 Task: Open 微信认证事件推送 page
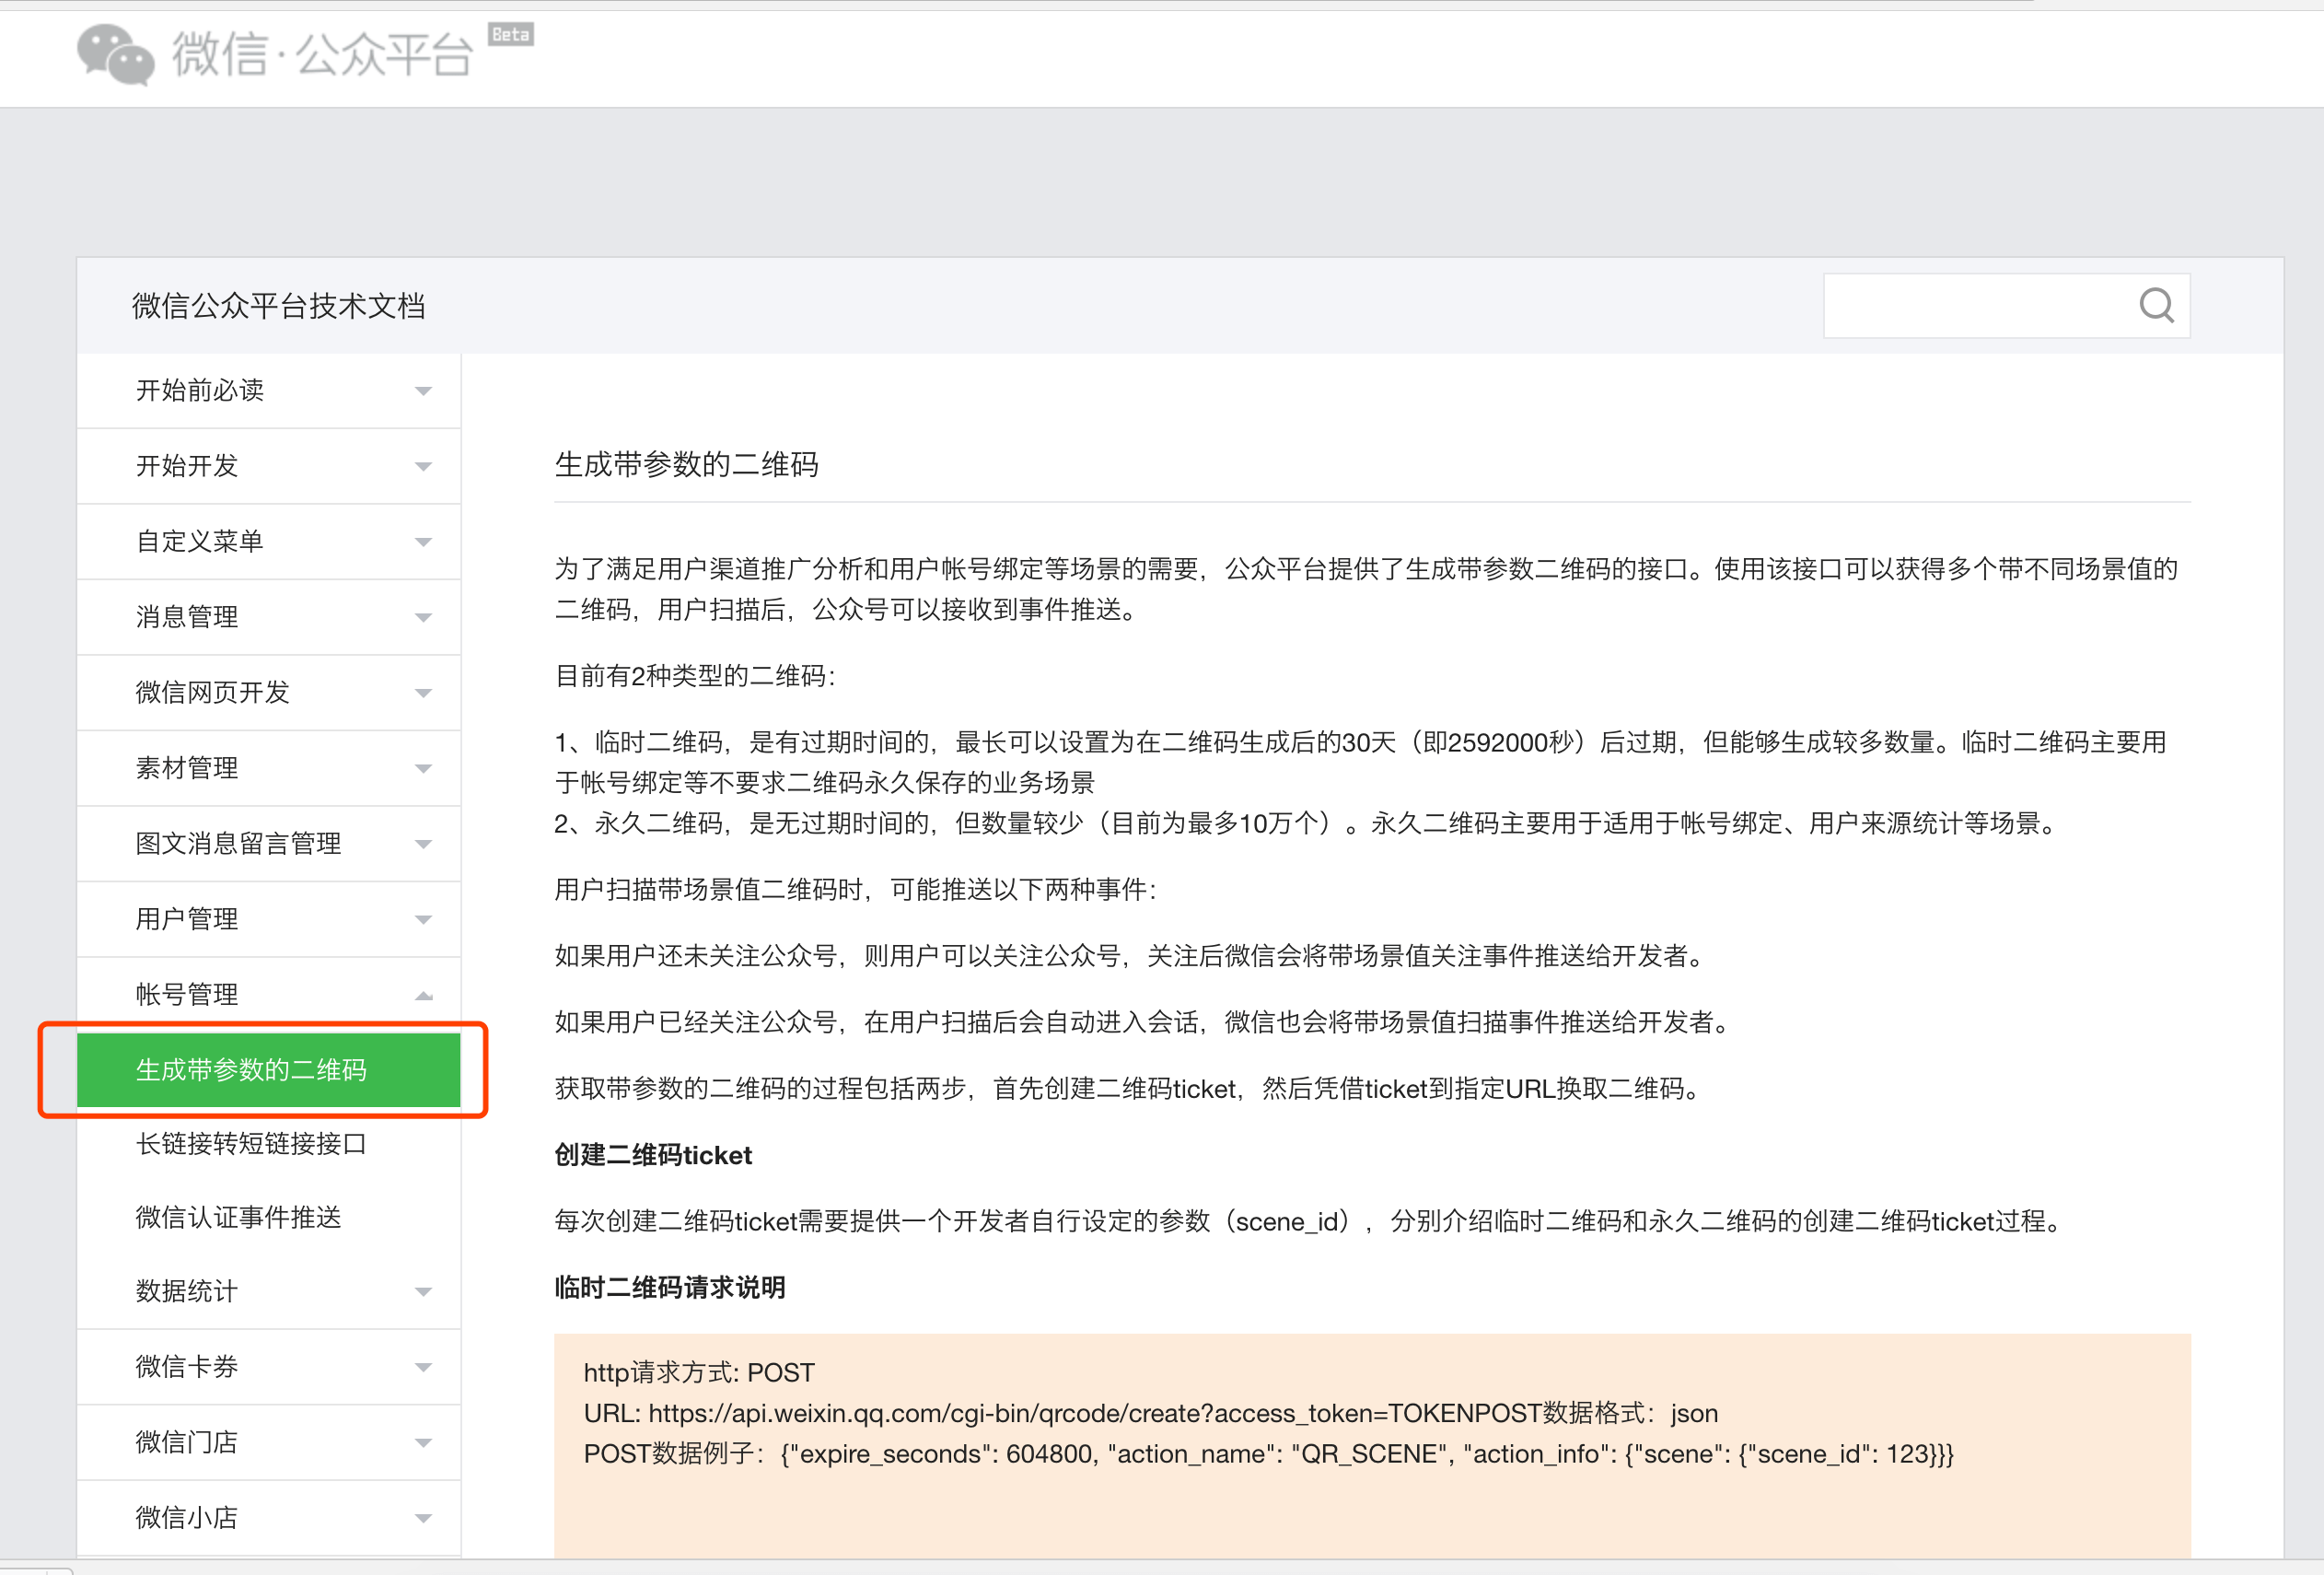click(239, 1217)
